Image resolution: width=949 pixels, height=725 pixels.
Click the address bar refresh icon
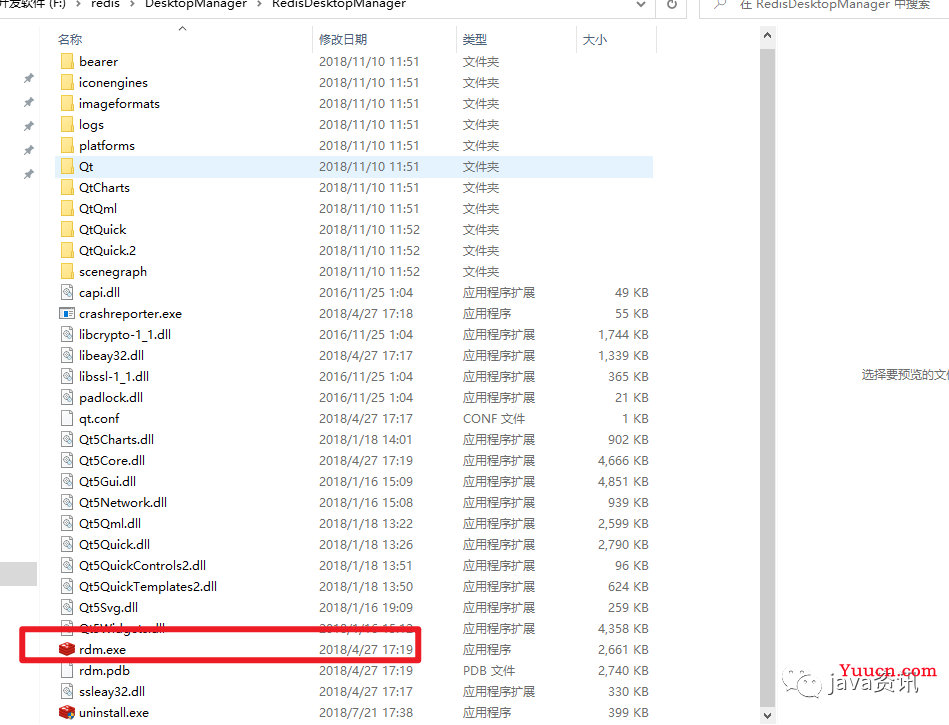click(x=672, y=5)
